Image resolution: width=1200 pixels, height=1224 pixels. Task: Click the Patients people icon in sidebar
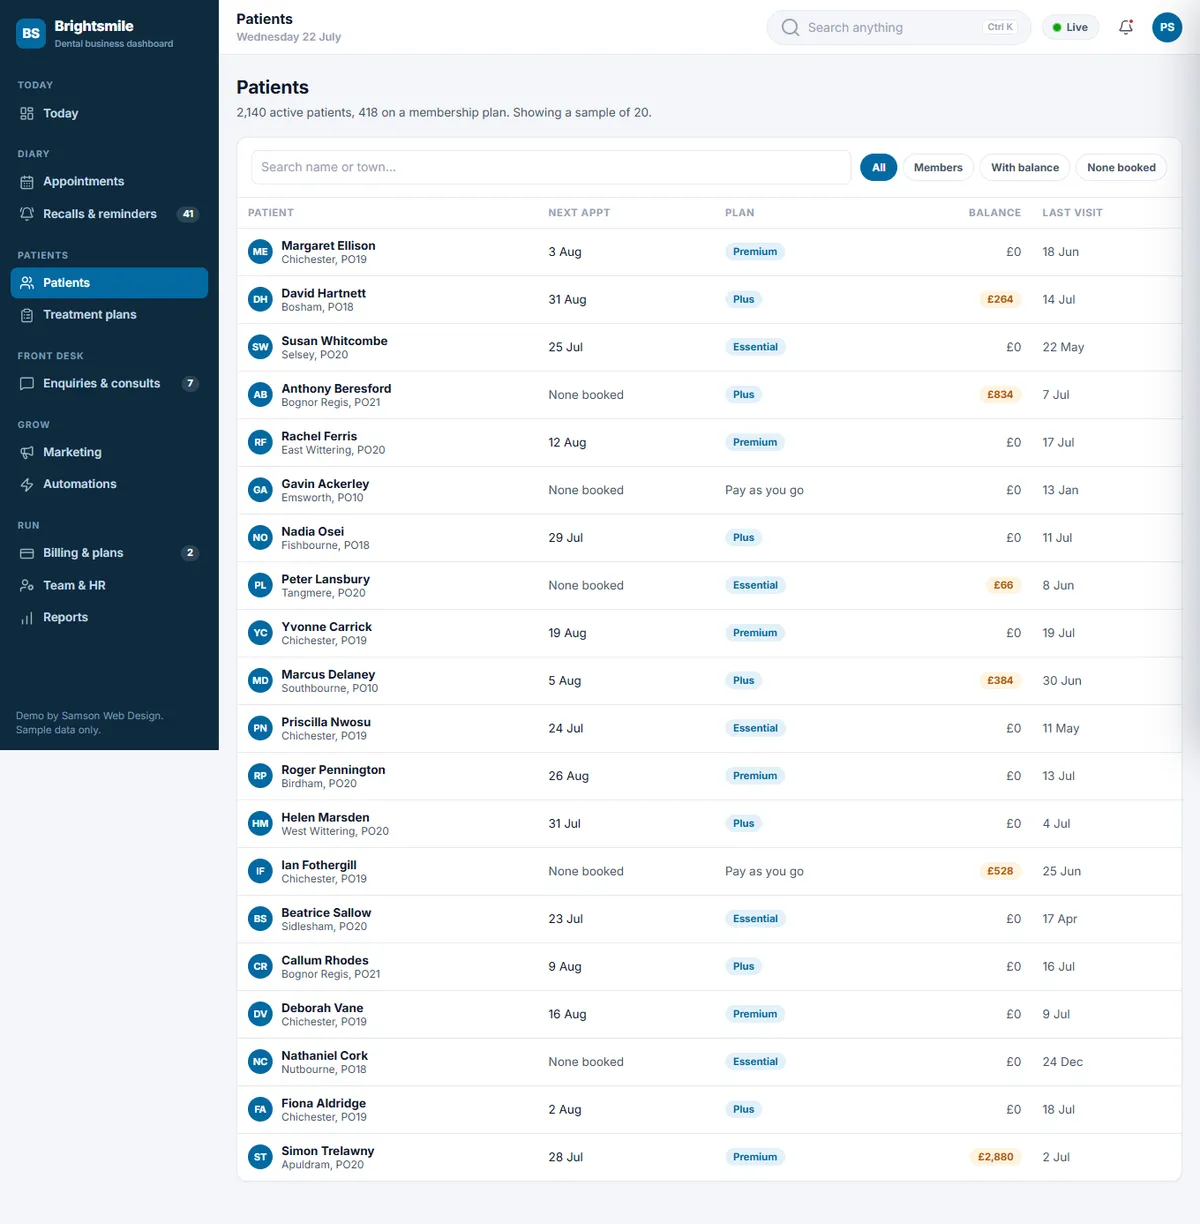coord(27,283)
